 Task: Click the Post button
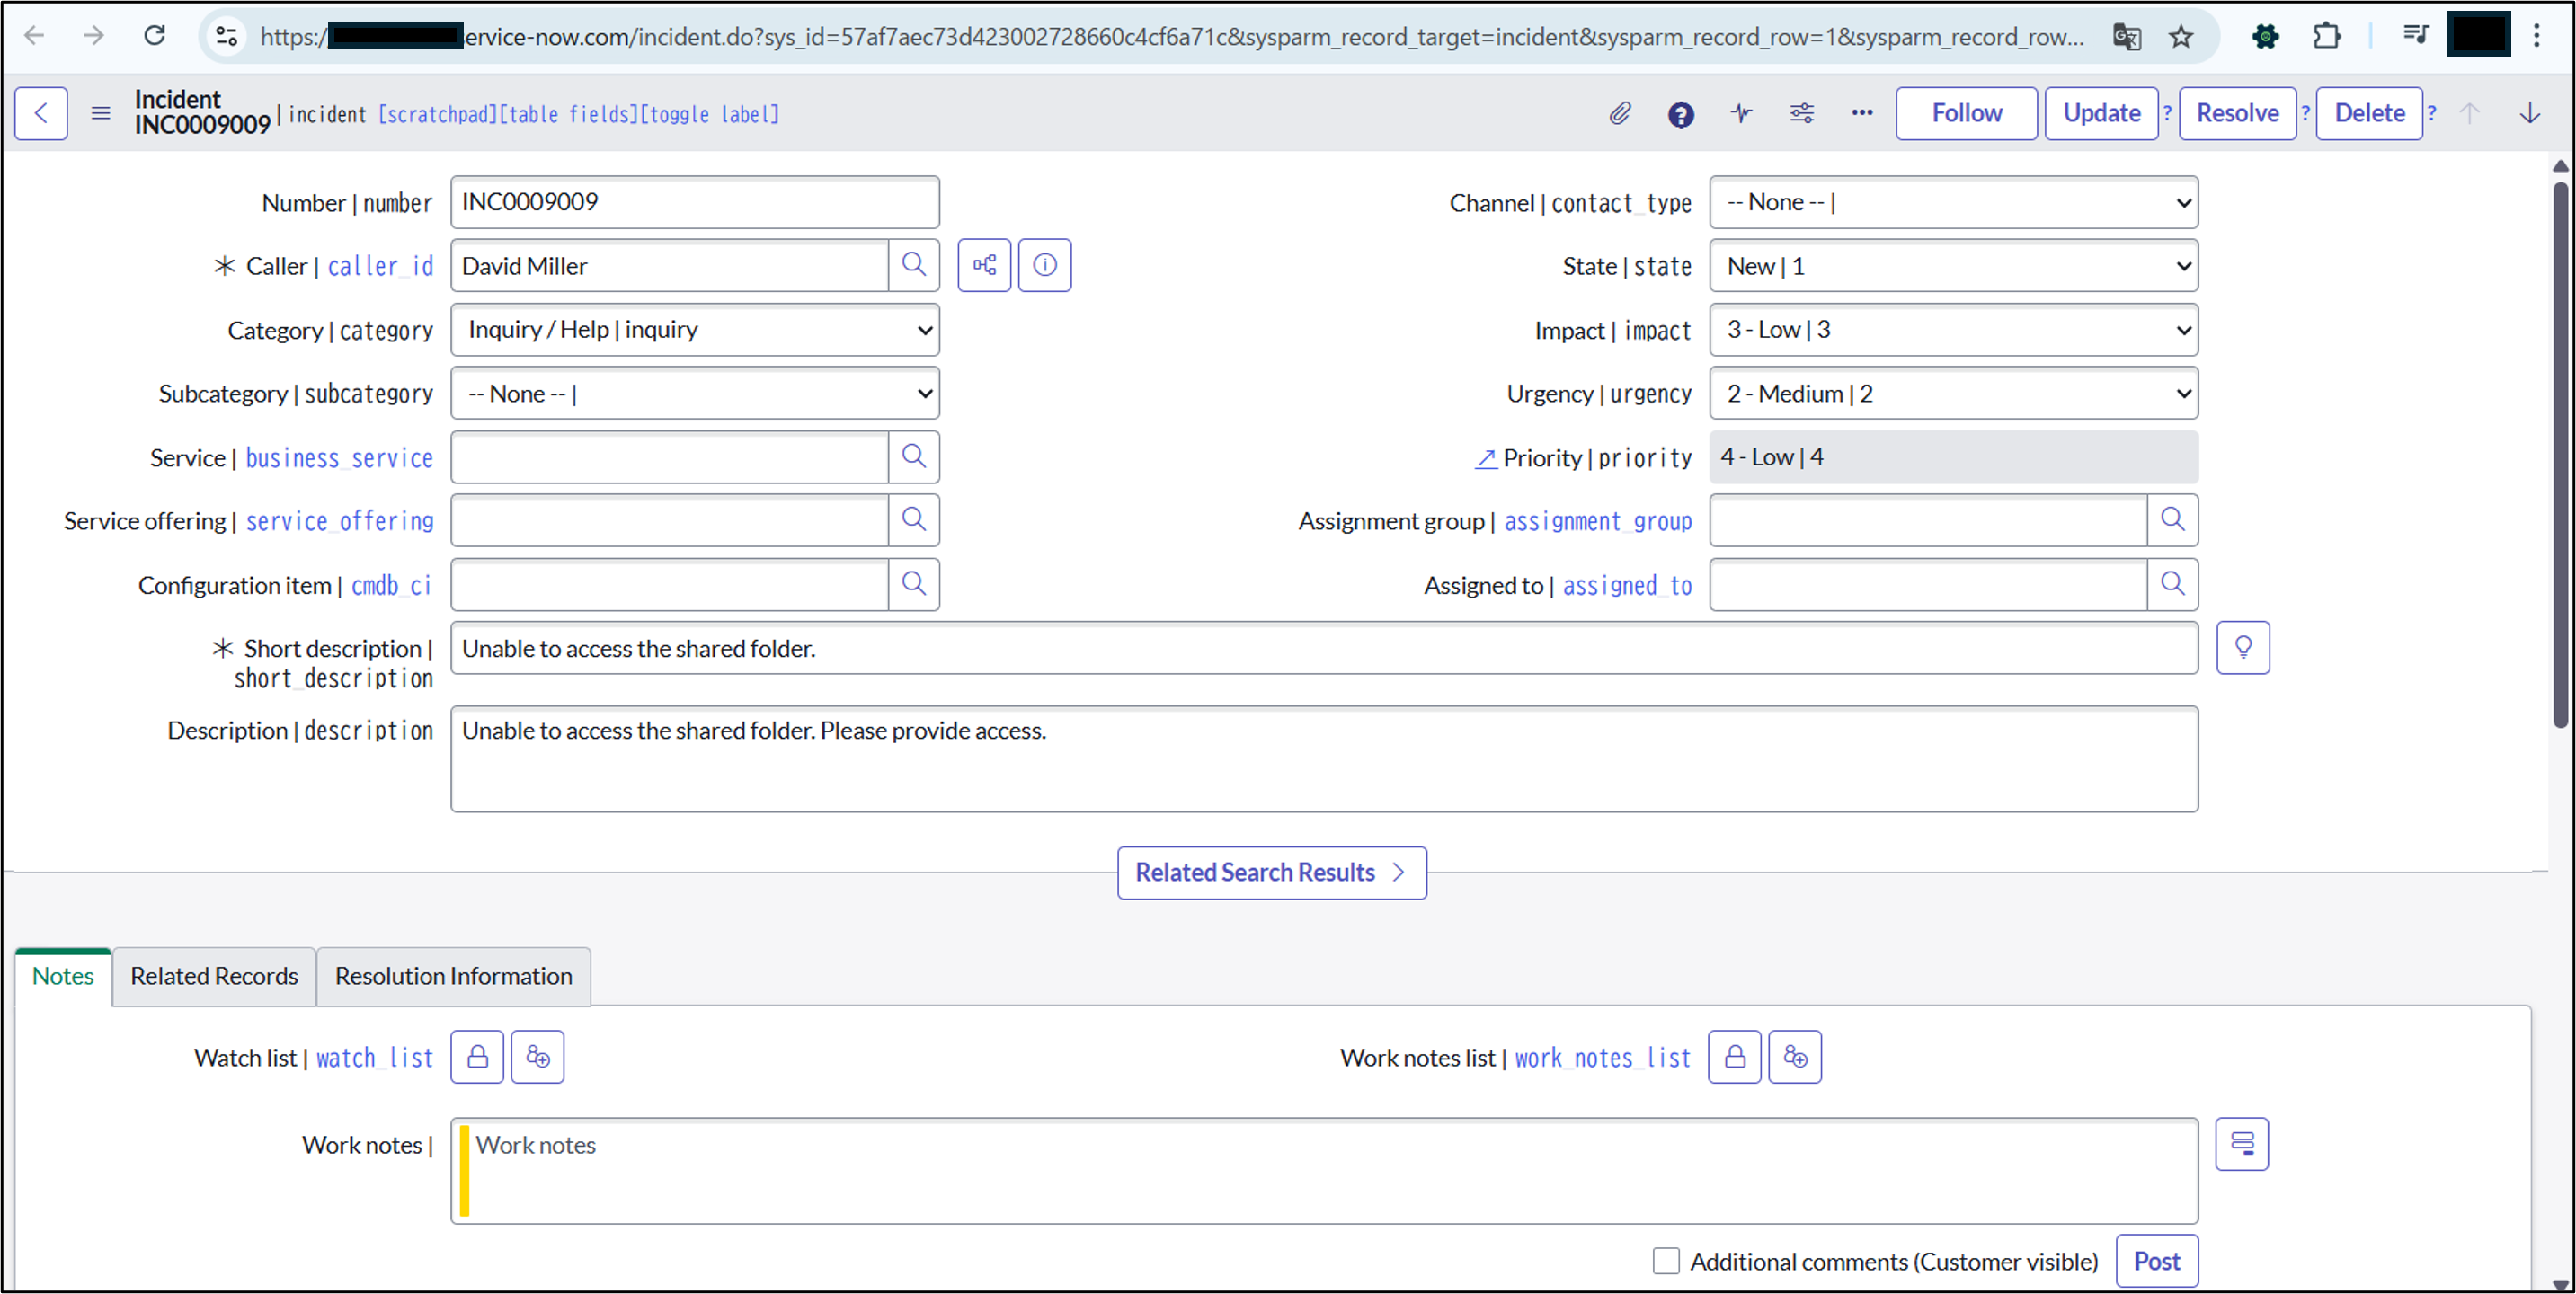(2157, 1261)
